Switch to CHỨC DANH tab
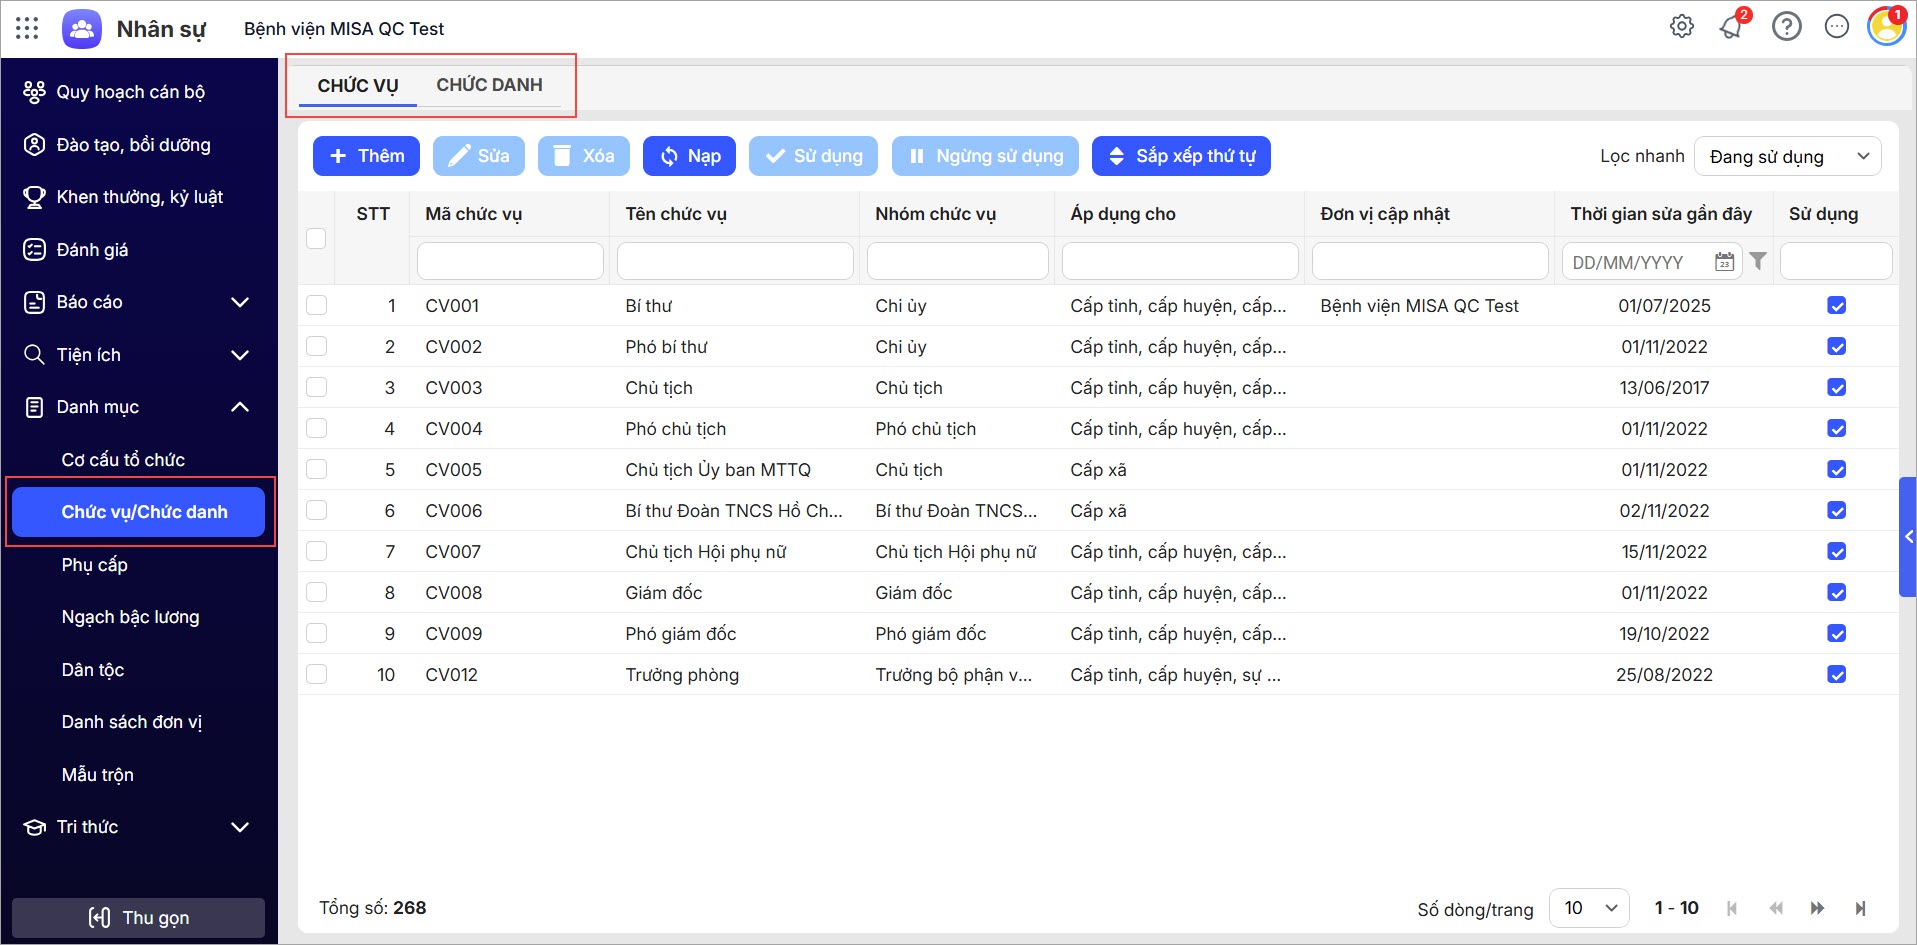 click(x=489, y=86)
